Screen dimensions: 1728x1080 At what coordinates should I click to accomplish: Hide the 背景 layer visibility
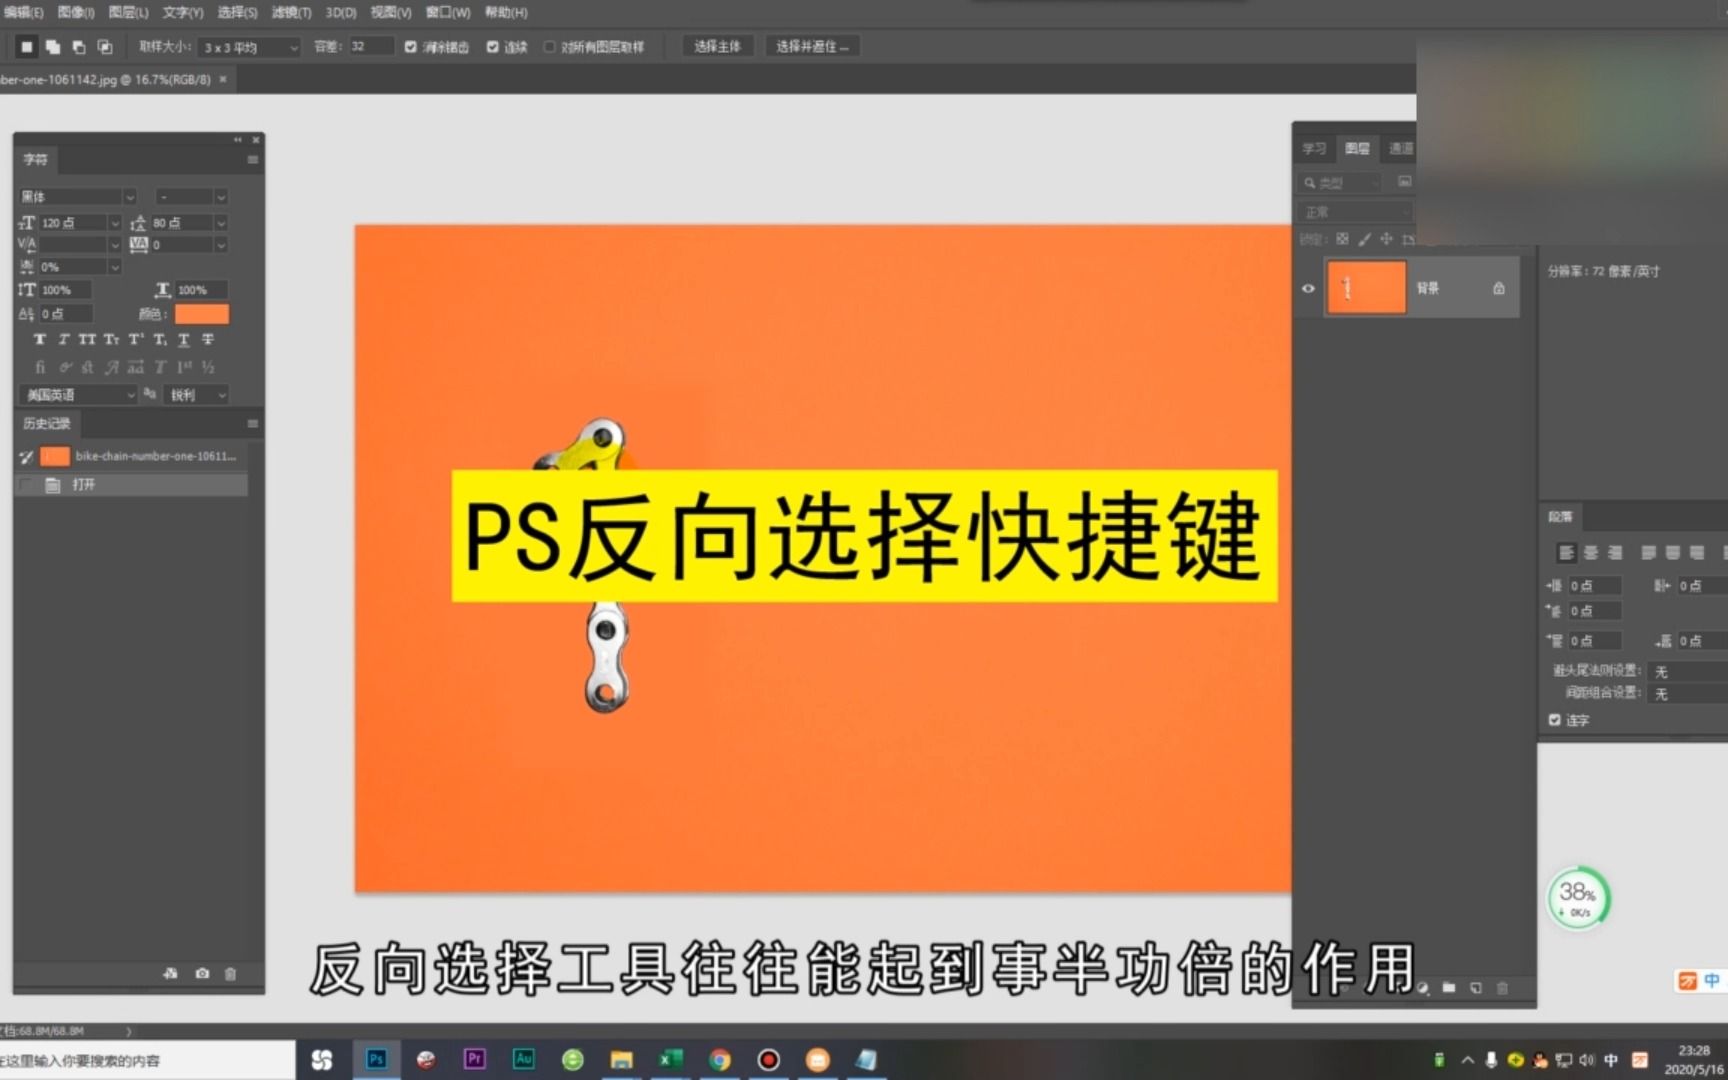pyautogui.click(x=1308, y=288)
